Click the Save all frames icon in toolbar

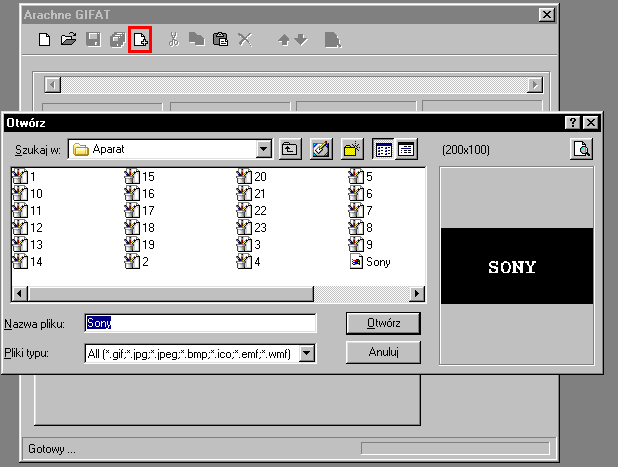click(117, 39)
